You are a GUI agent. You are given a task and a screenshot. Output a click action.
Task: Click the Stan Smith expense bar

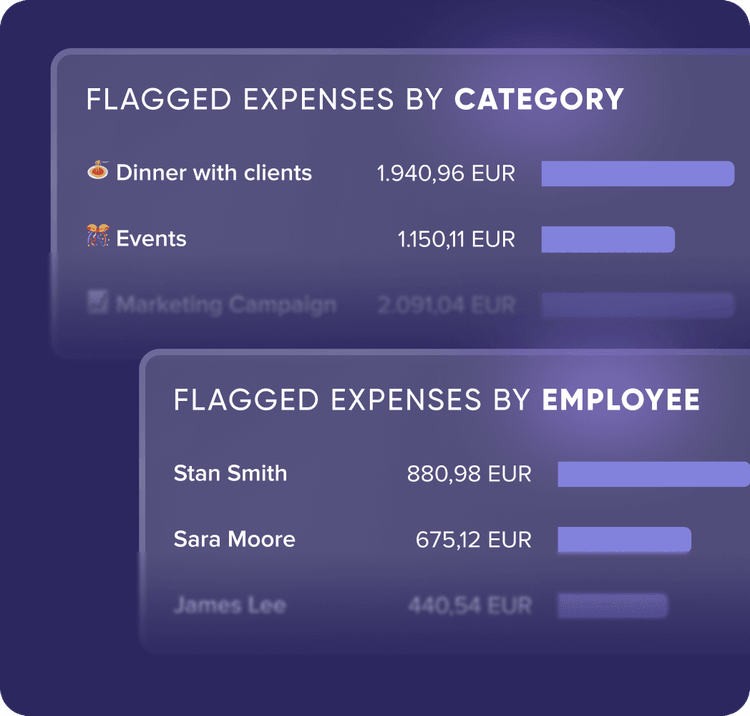653,474
